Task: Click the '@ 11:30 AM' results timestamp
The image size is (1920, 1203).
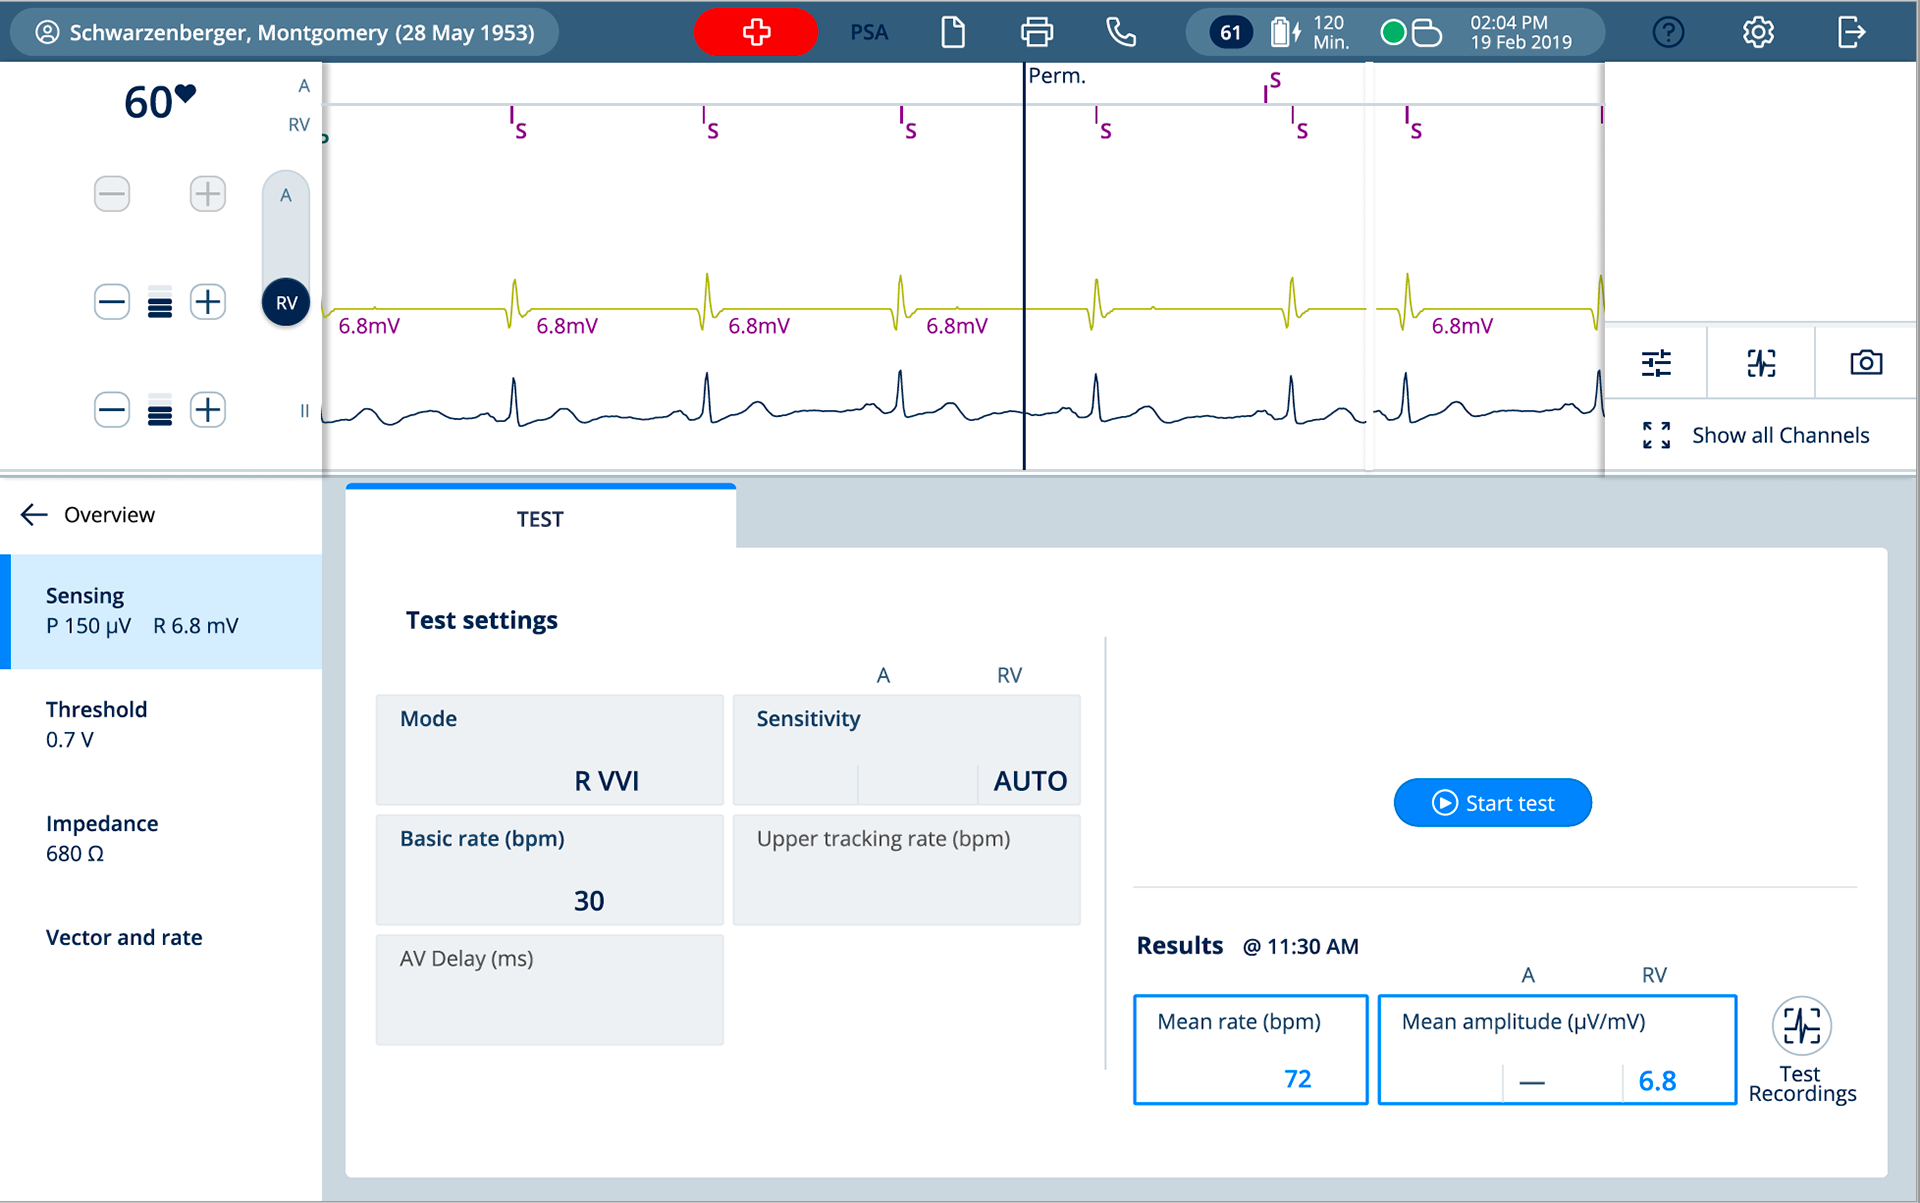Action: click(1300, 947)
